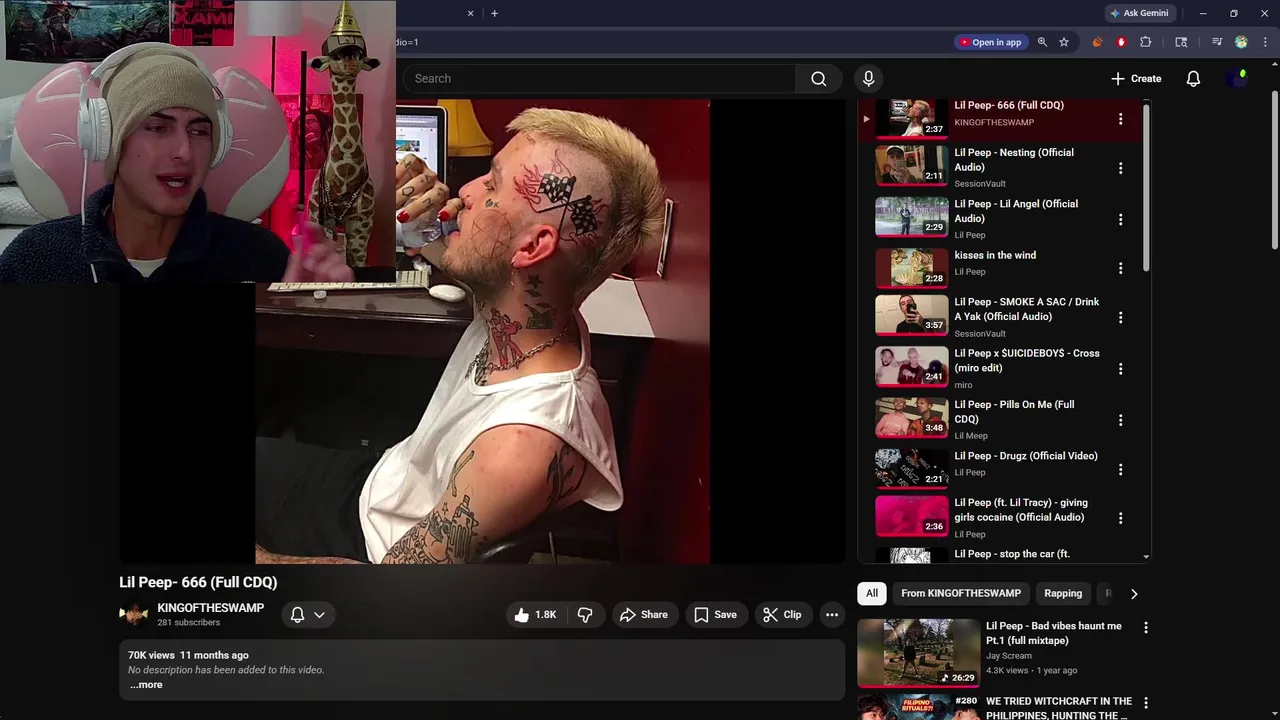Open options for Lil Peep- 666 playlist item
1280x720 pixels.
(x=1120, y=118)
